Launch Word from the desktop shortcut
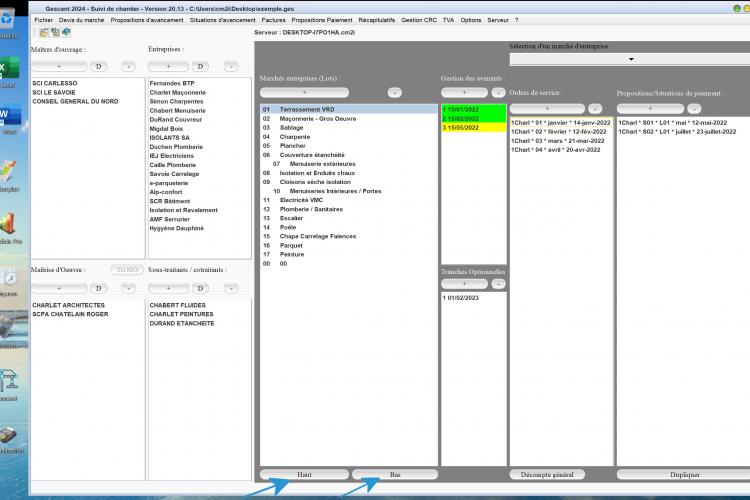Image resolution: width=750 pixels, height=500 pixels. click(x=9, y=118)
